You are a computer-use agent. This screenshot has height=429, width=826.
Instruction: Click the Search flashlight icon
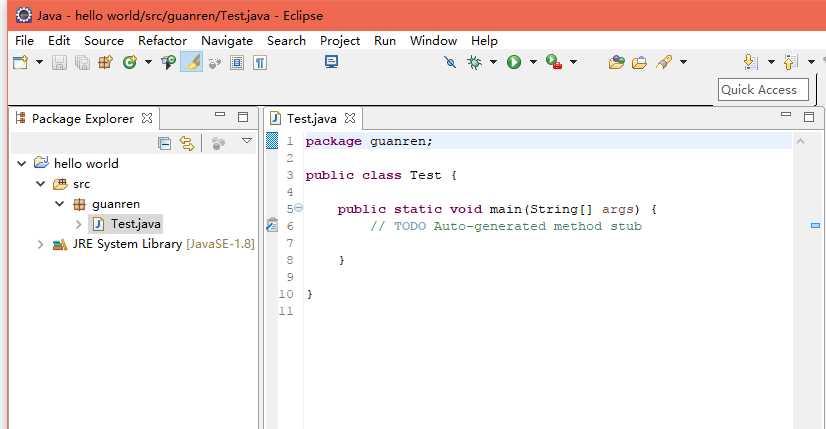point(664,62)
